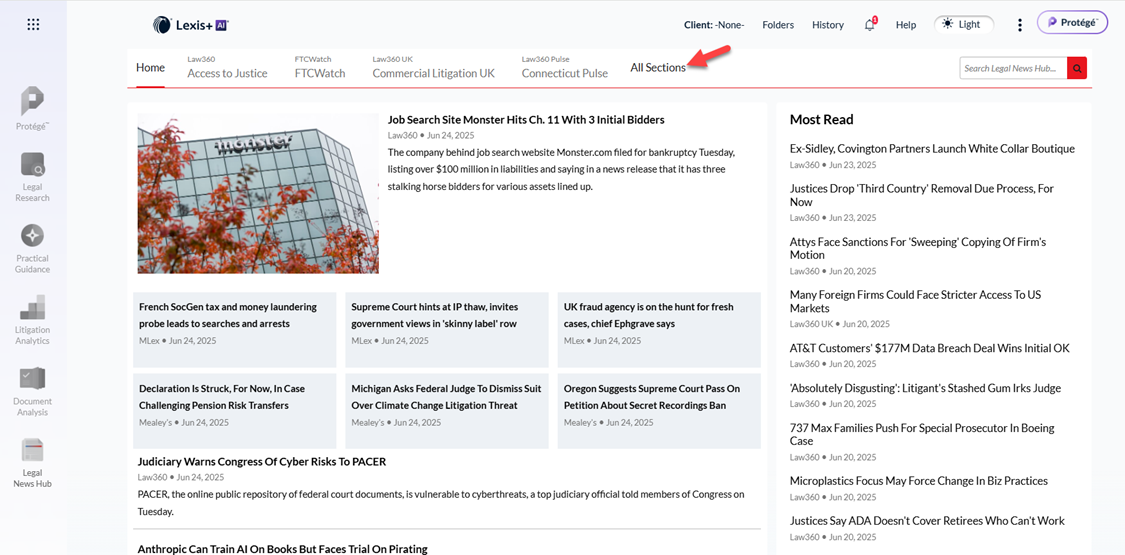
Task: Click in the Search Legal News Hub field
Action: 1012,68
